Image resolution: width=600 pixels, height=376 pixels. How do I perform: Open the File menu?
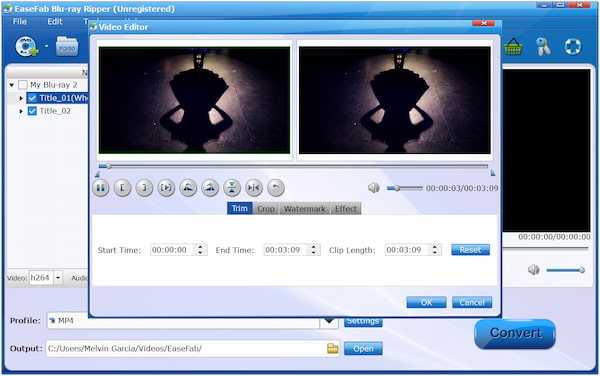coord(20,21)
